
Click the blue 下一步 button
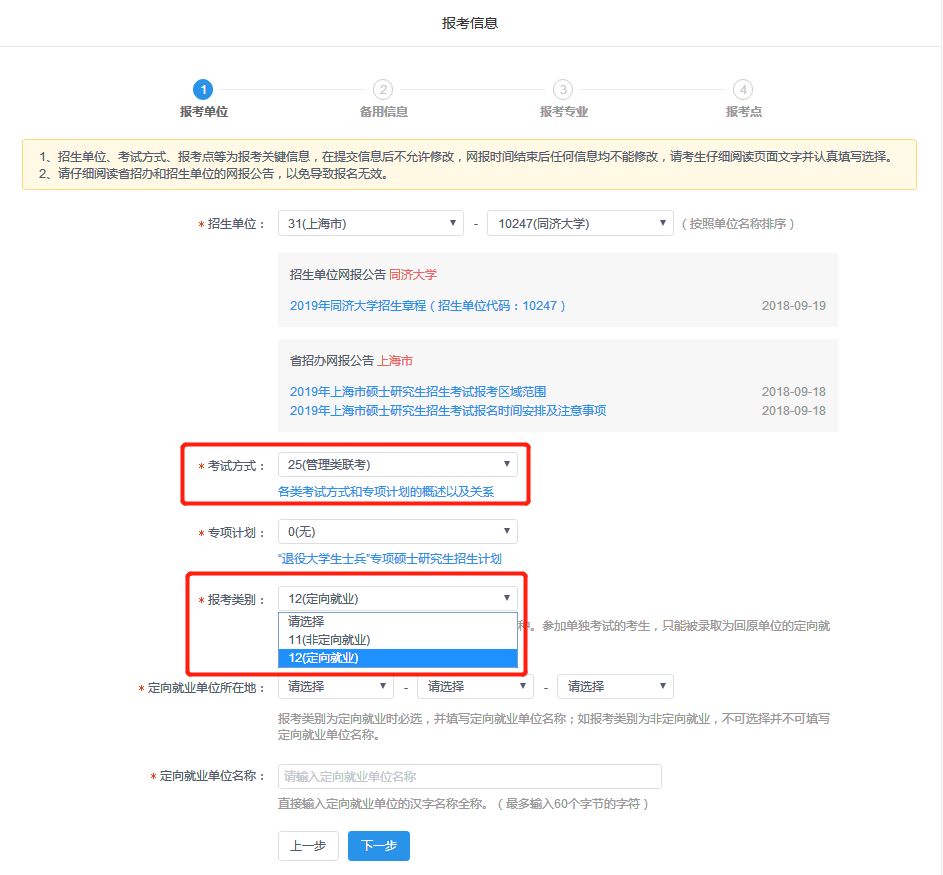pyautogui.click(x=379, y=846)
